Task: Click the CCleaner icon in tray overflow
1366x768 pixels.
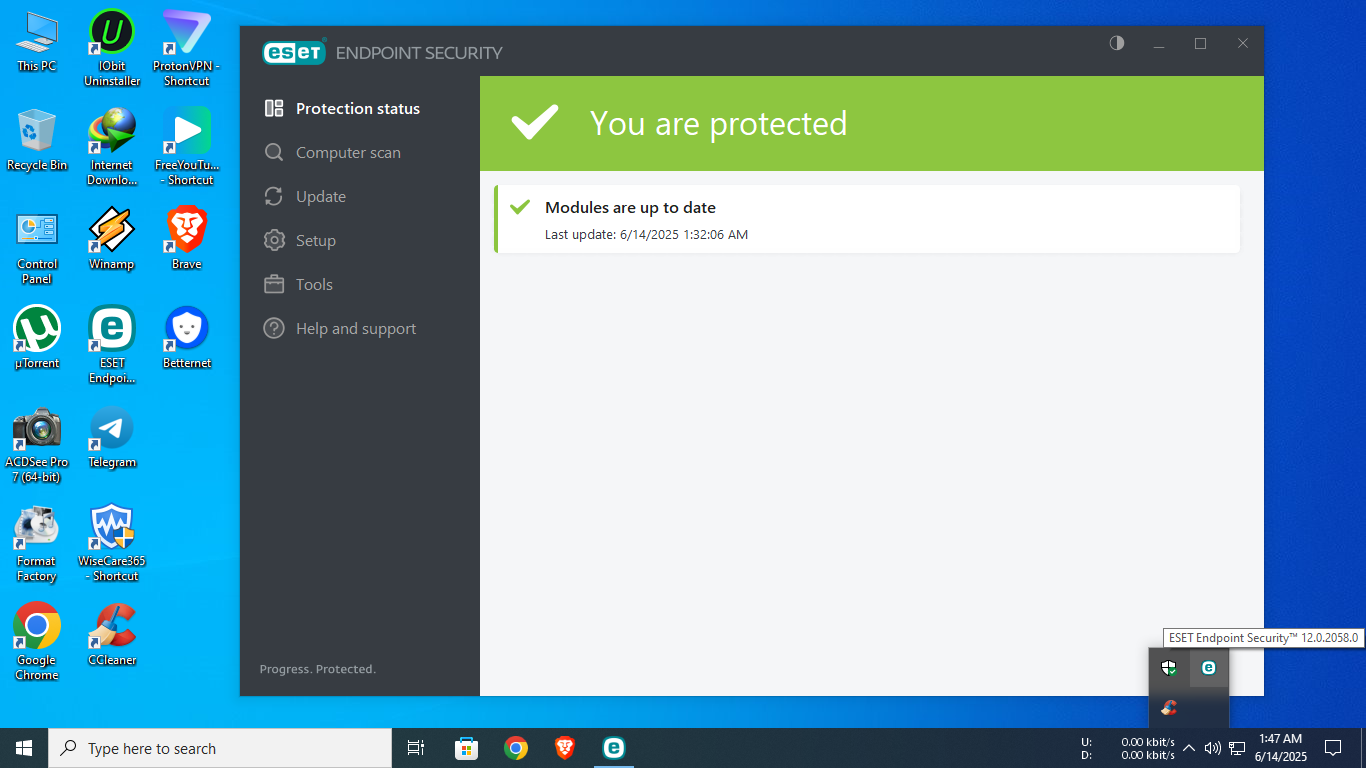Action: [1169, 707]
